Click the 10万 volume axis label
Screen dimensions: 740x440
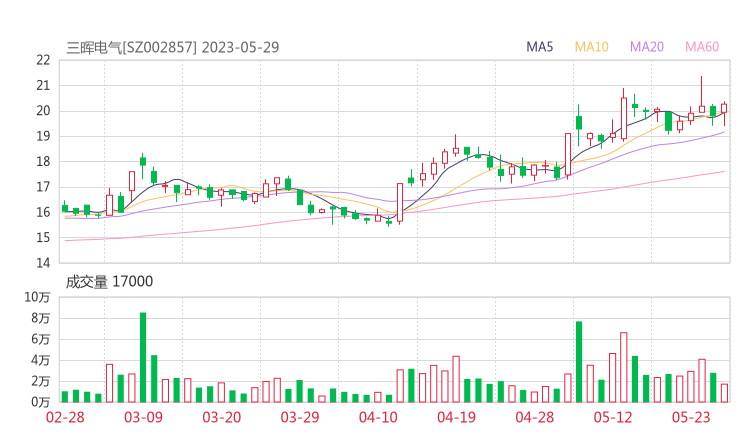[37, 297]
